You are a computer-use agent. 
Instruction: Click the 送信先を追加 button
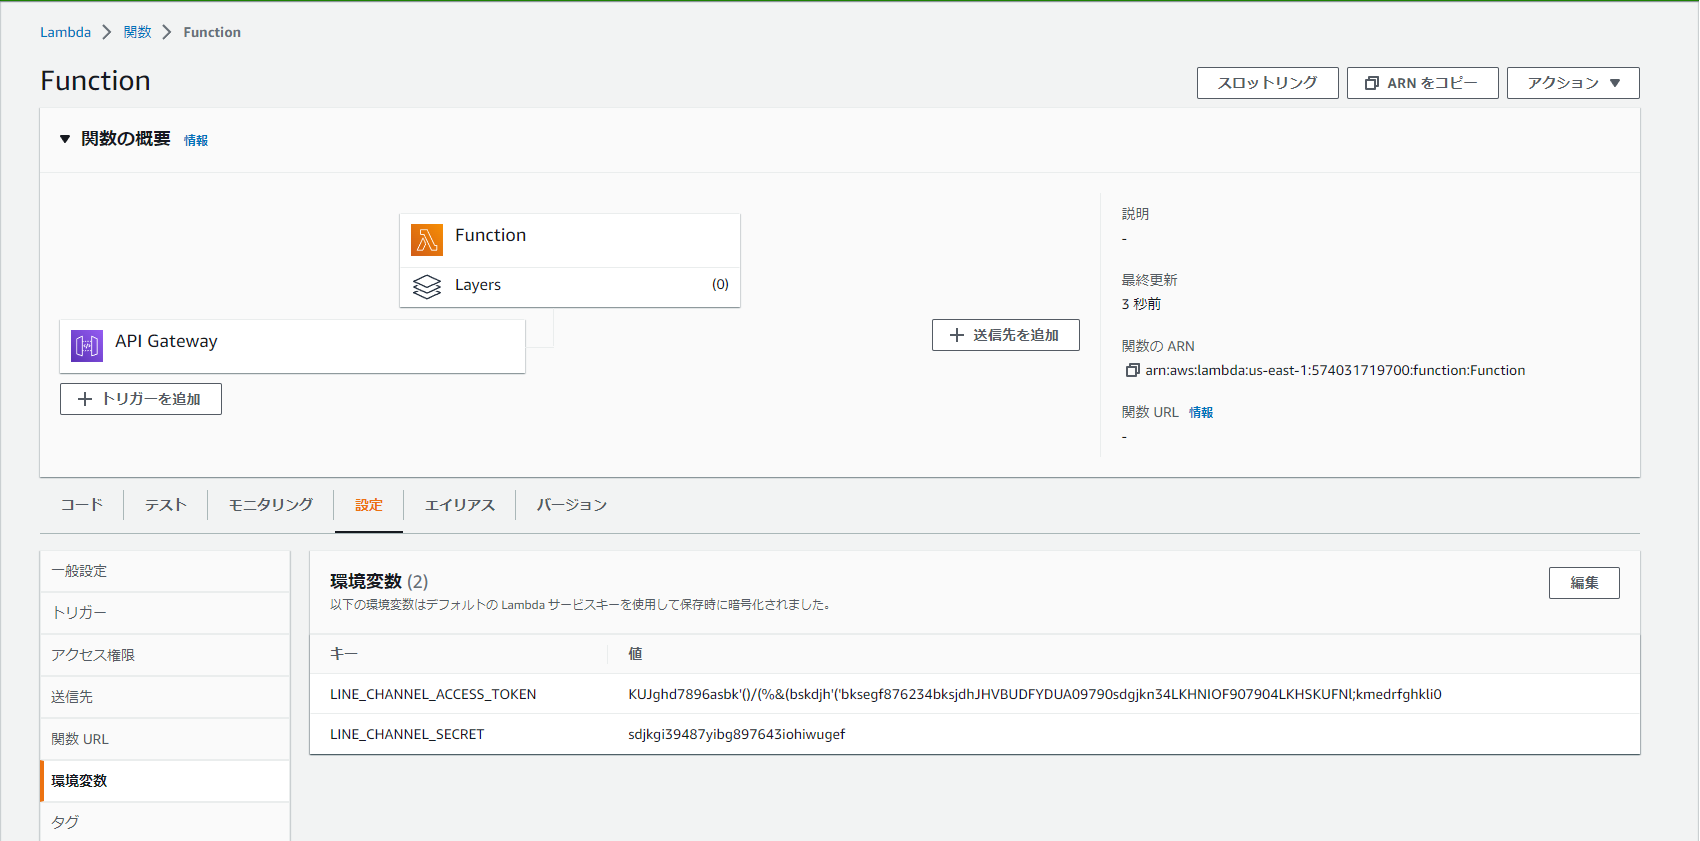click(1005, 335)
